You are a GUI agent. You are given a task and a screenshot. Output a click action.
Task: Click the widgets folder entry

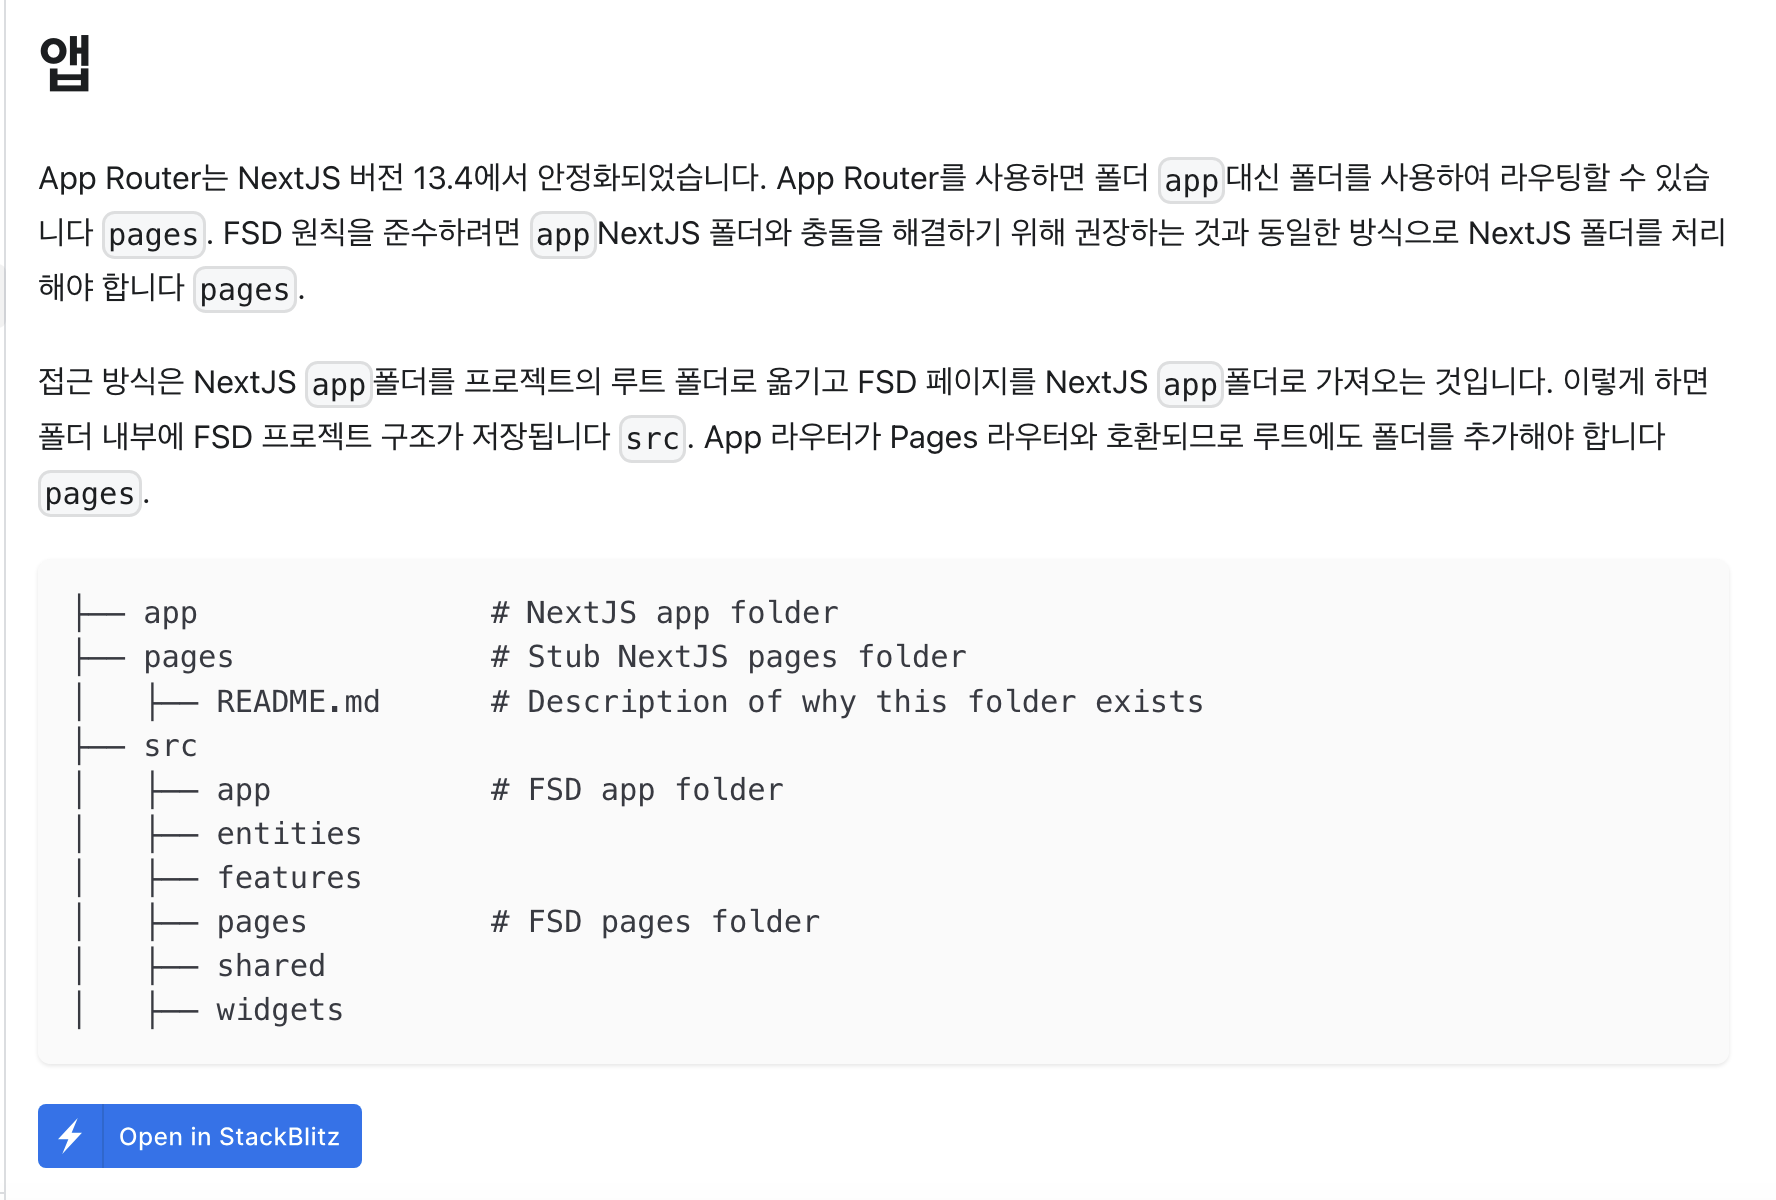coord(280,1010)
